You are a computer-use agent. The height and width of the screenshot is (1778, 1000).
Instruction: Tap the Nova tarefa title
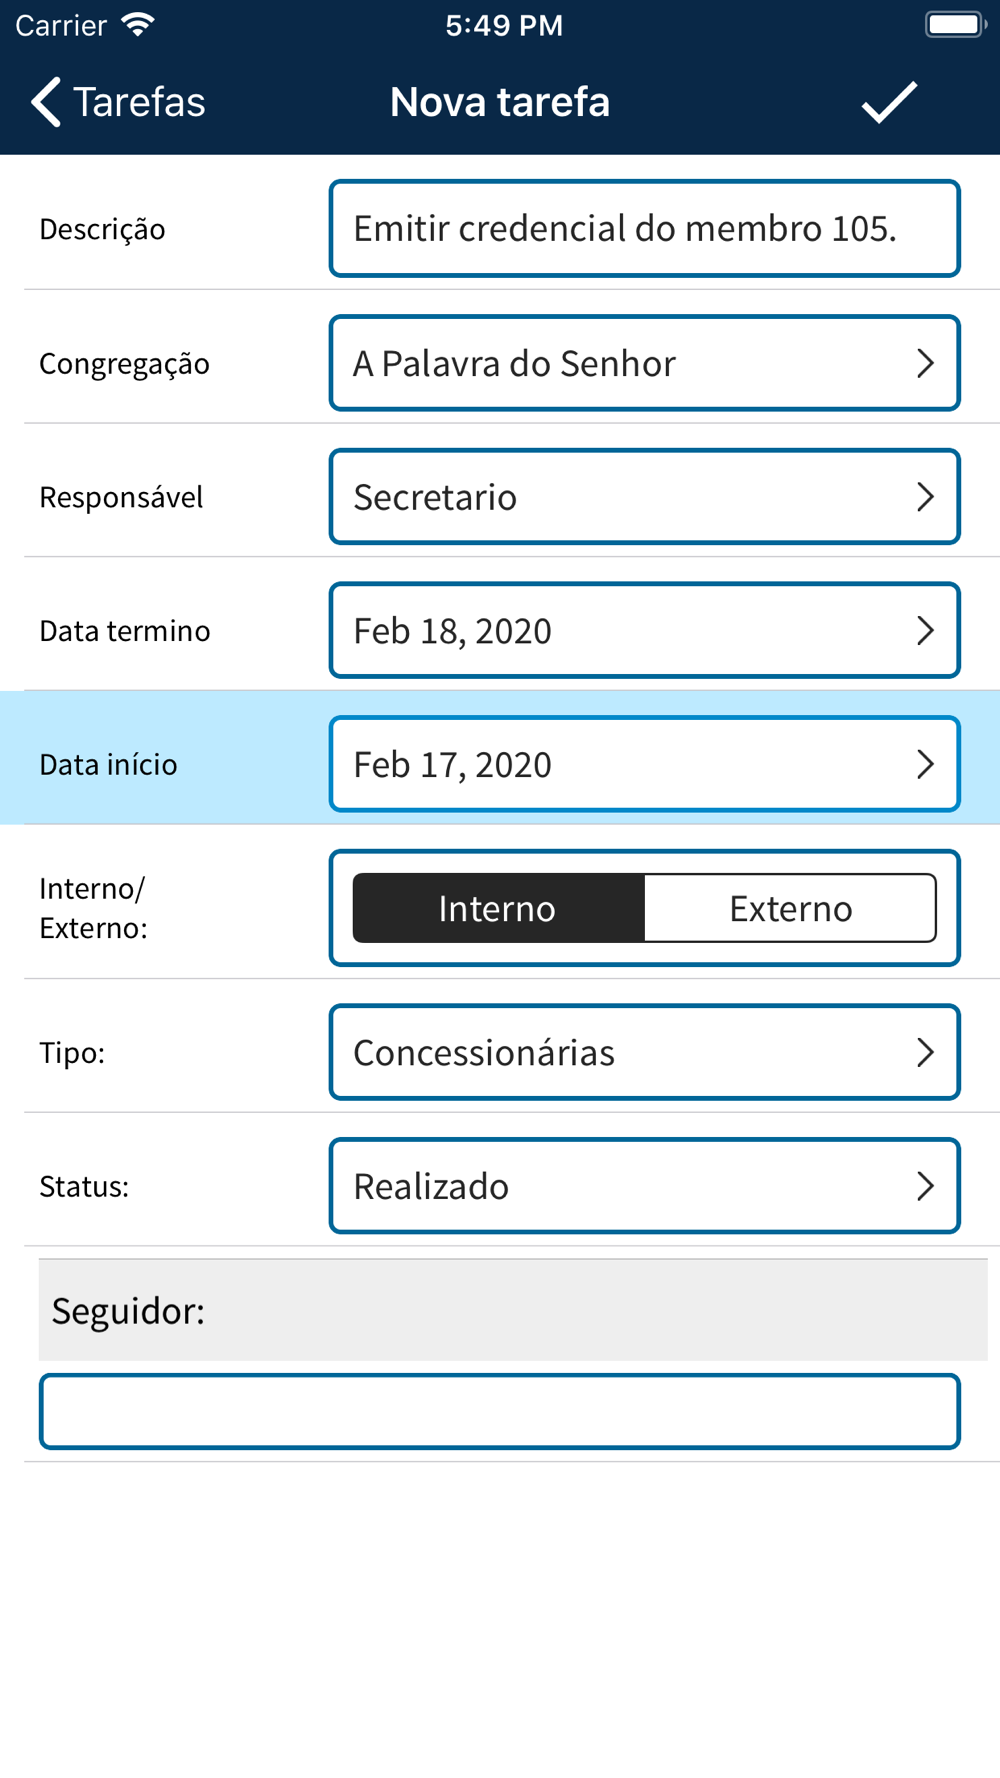pyautogui.click(x=500, y=102)
